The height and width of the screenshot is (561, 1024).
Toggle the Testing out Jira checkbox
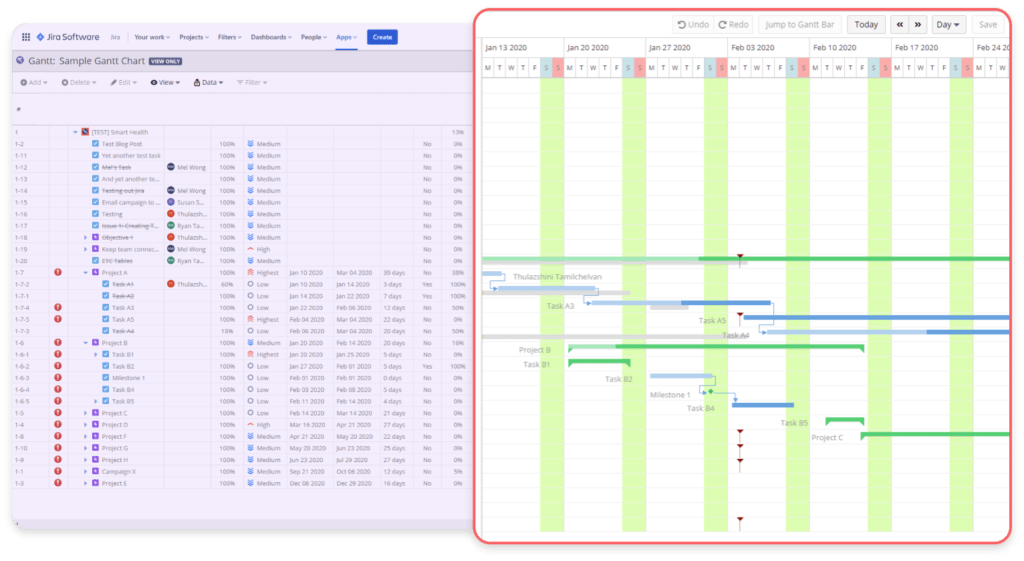tap(95, 191)
